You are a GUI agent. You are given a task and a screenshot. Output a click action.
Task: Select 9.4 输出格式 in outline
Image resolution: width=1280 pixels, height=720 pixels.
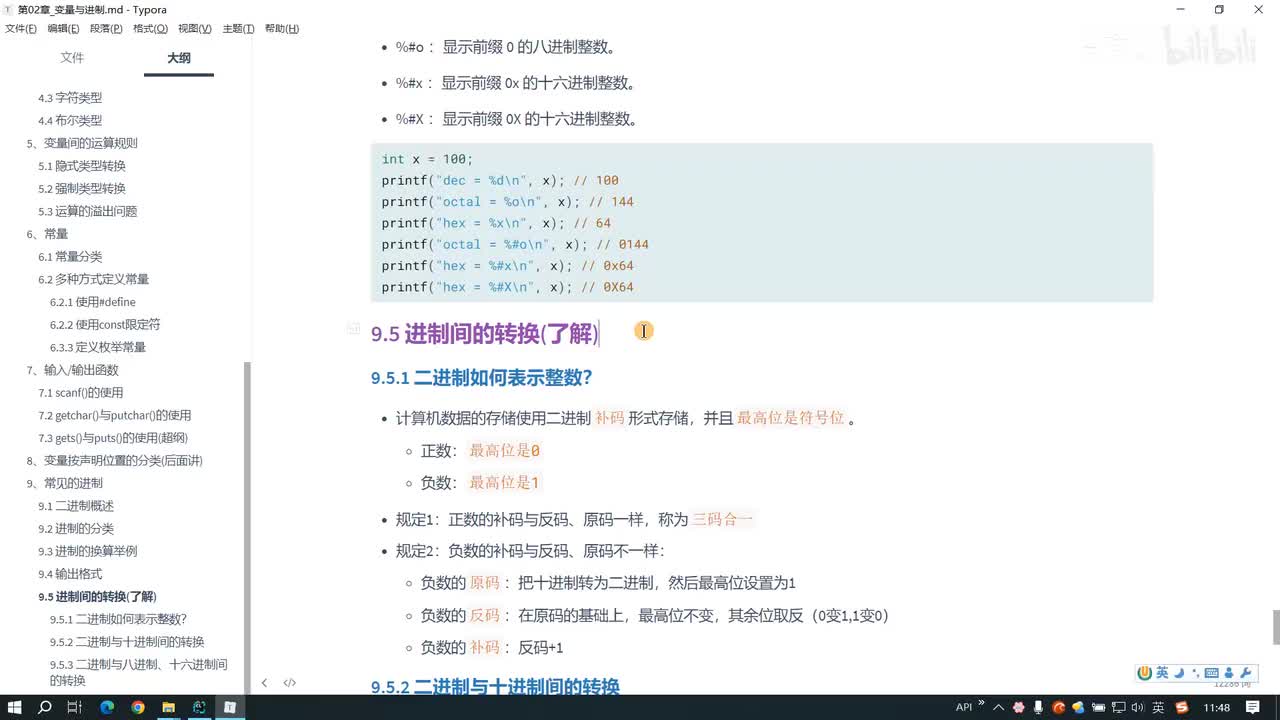(70, 574)
